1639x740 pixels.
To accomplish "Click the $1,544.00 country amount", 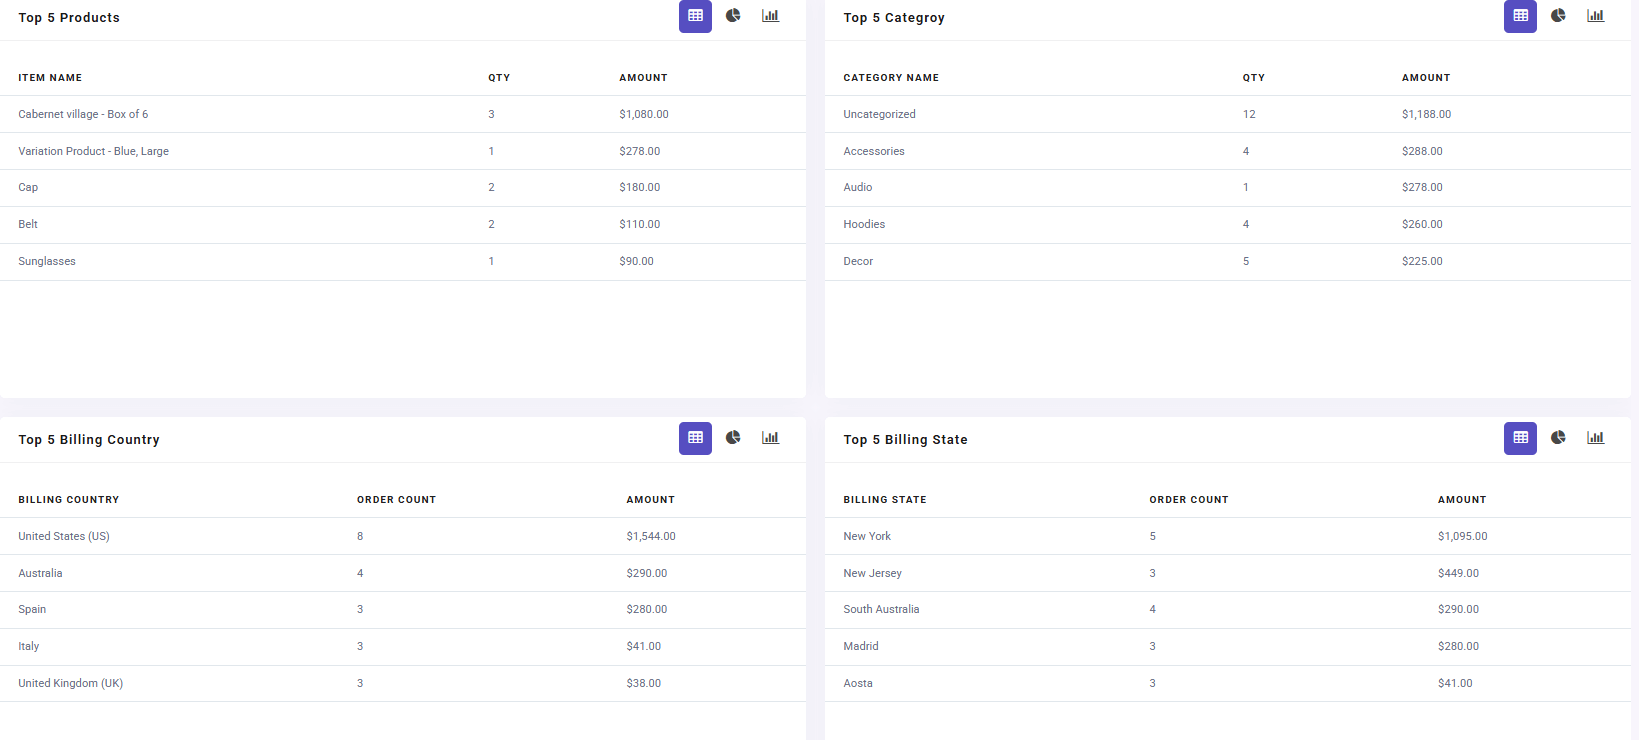I will click(x=651, y=536).
